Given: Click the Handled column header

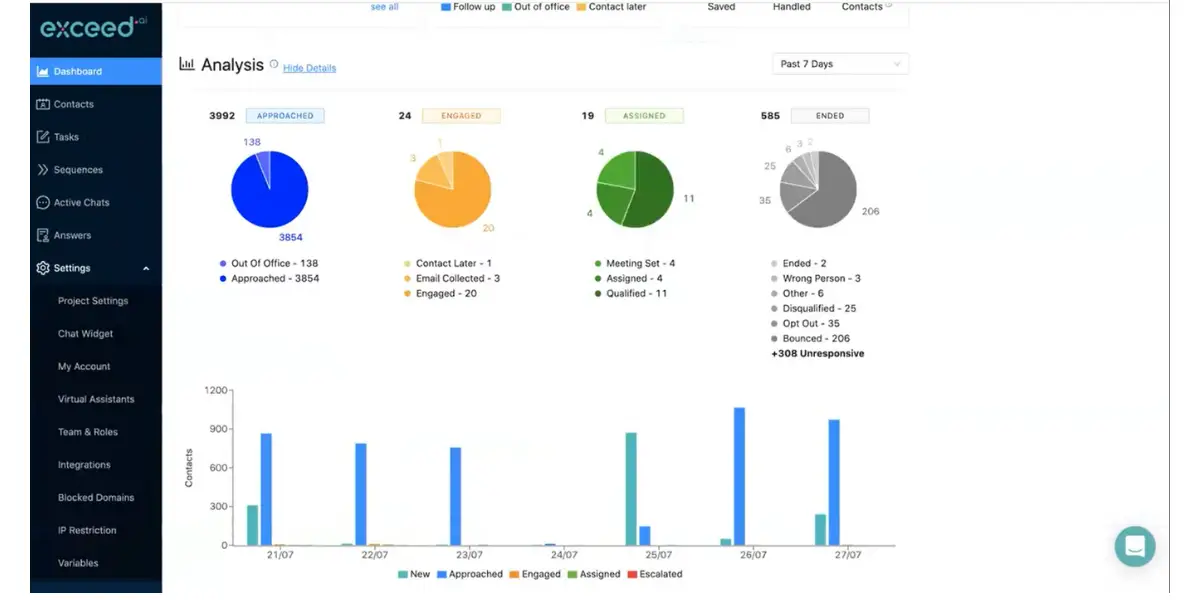Looking at the screenshot, I should (792, 6).
